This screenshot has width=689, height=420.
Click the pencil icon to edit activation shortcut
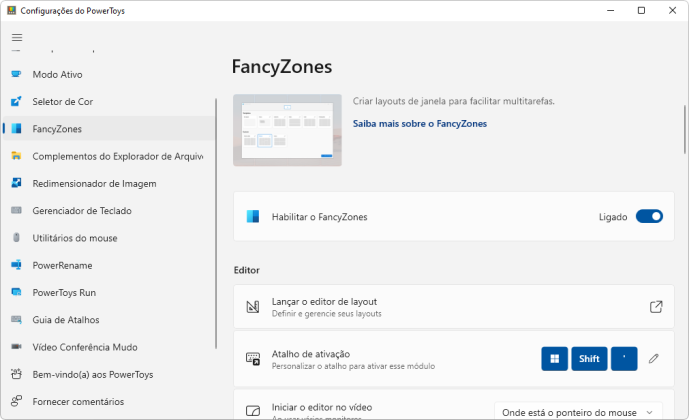[x=653, y=359]
